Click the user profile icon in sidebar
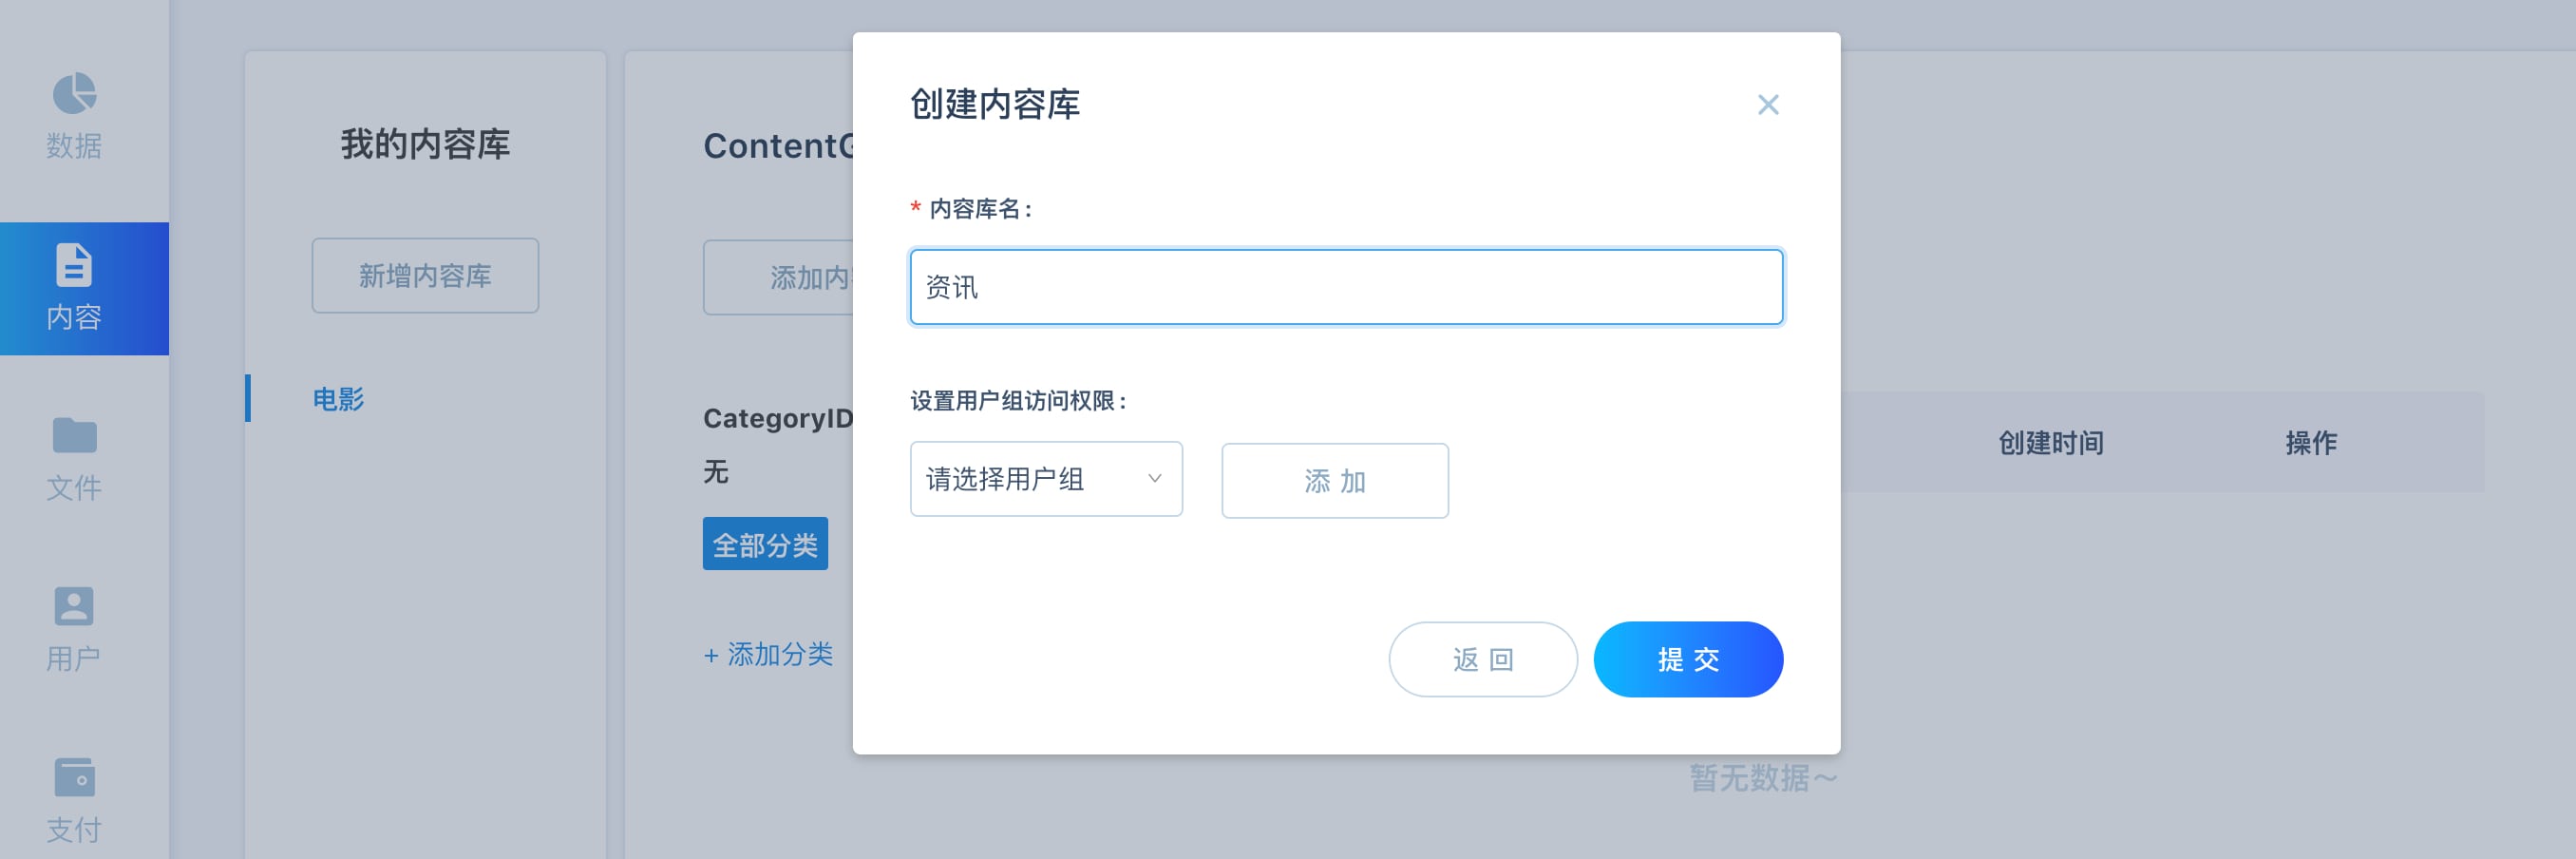This screenshot has height=859, width=2576. click(x=74, y=607)
